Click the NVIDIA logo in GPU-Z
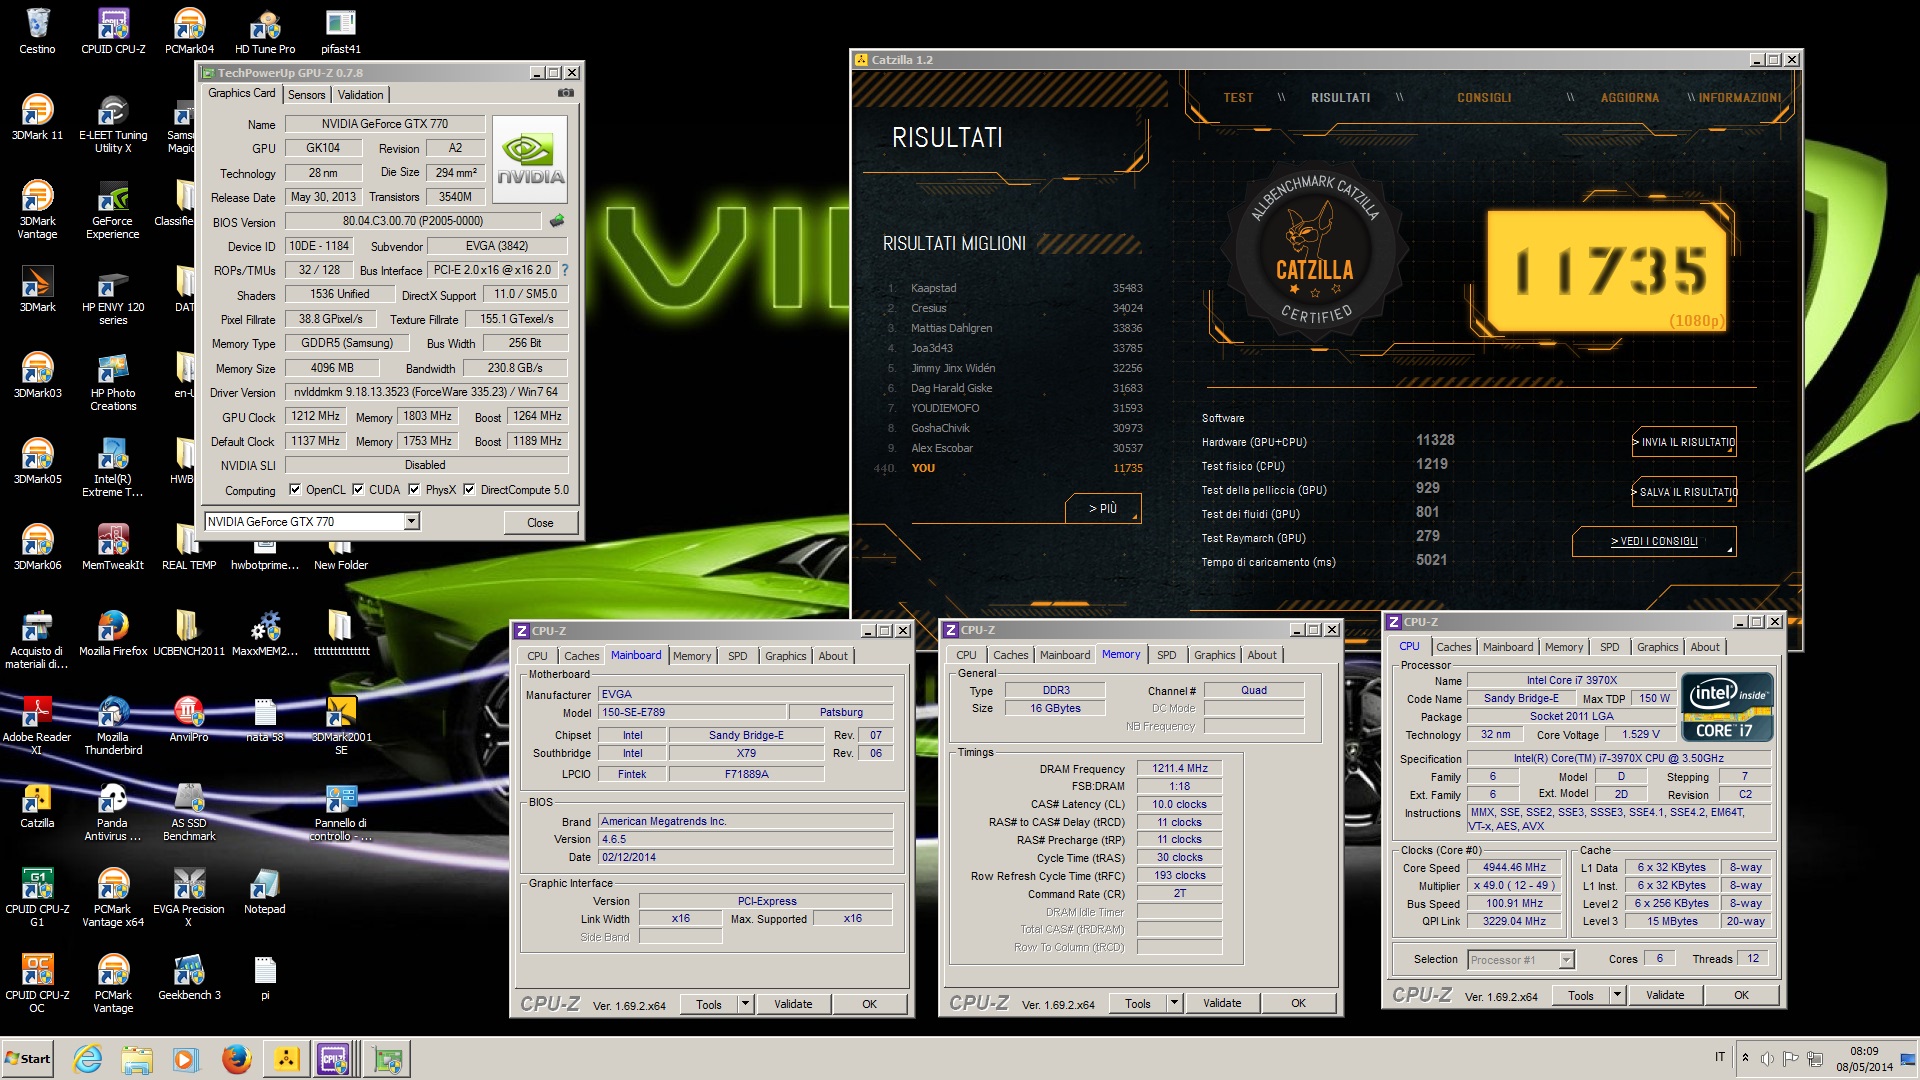The image size is (1920, 1080). [530, 160]
